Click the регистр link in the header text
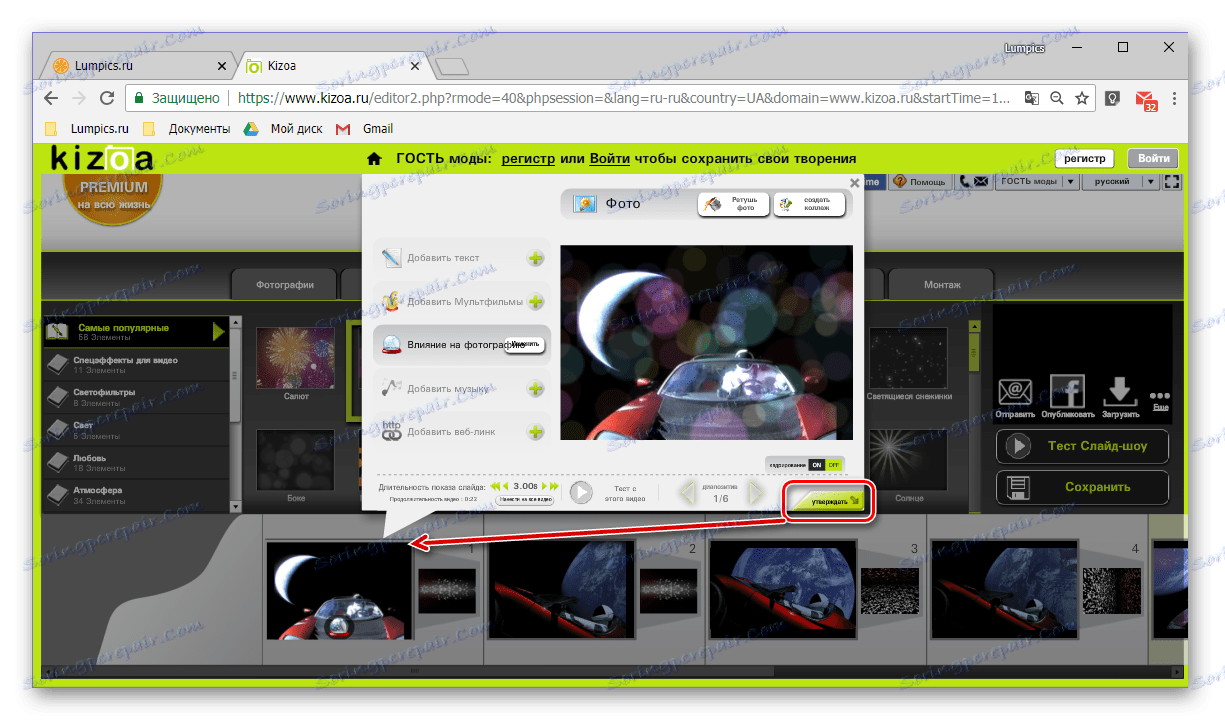This screenshot has width=1225, height=720. 528,158
